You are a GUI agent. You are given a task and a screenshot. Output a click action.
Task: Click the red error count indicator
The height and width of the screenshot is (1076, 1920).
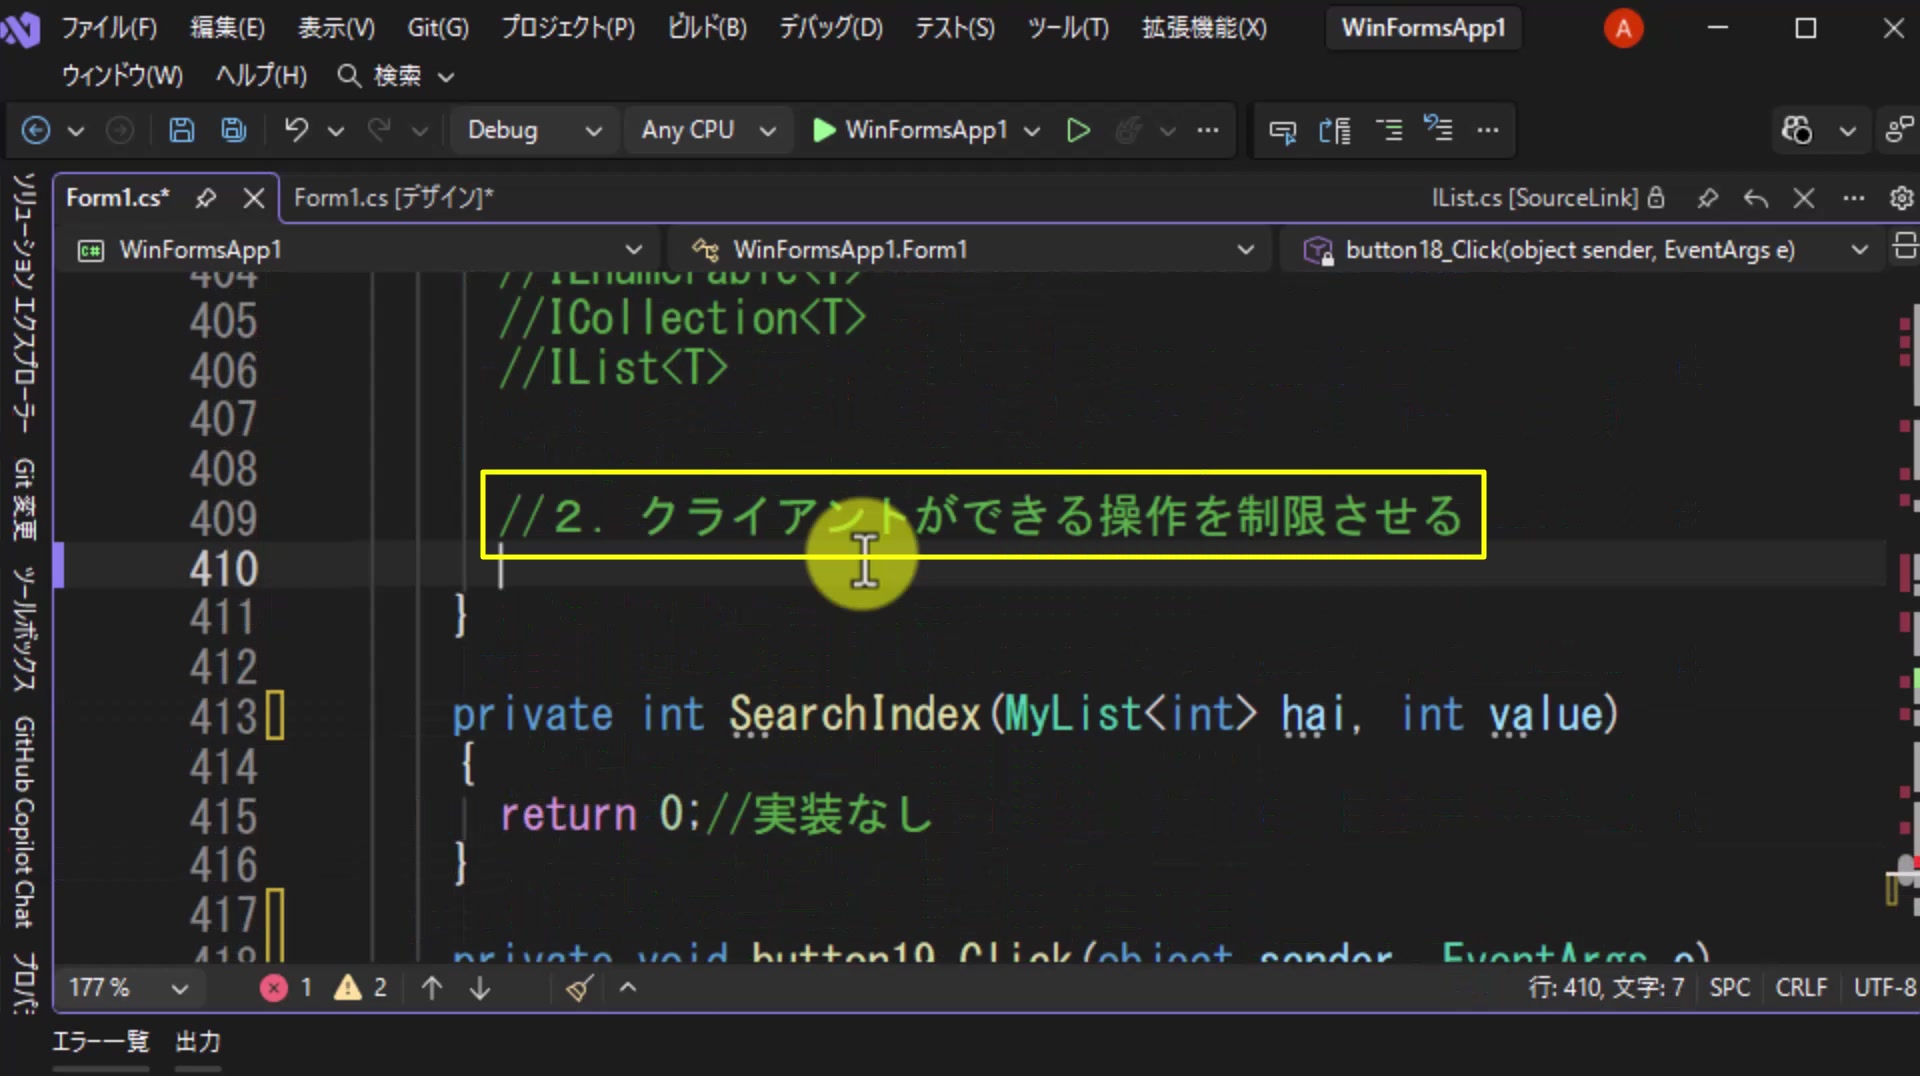[286, 988]
